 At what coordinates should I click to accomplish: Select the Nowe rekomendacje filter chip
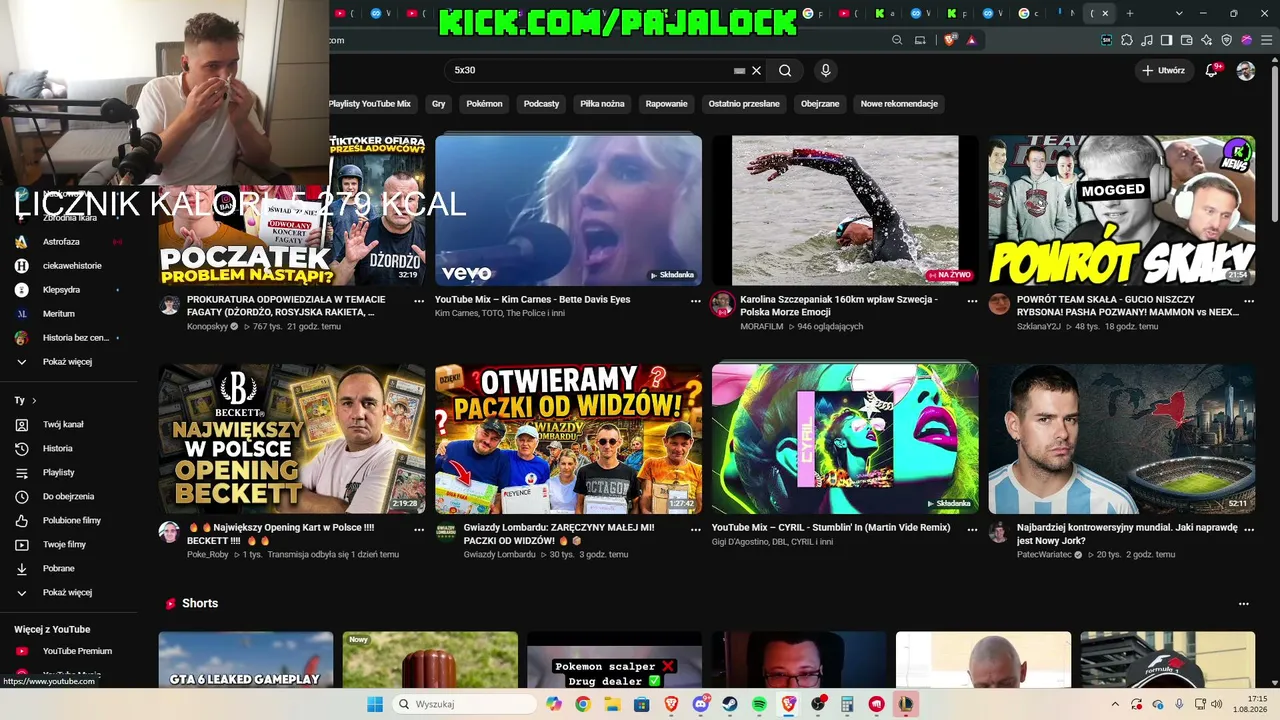coord(899,104)
